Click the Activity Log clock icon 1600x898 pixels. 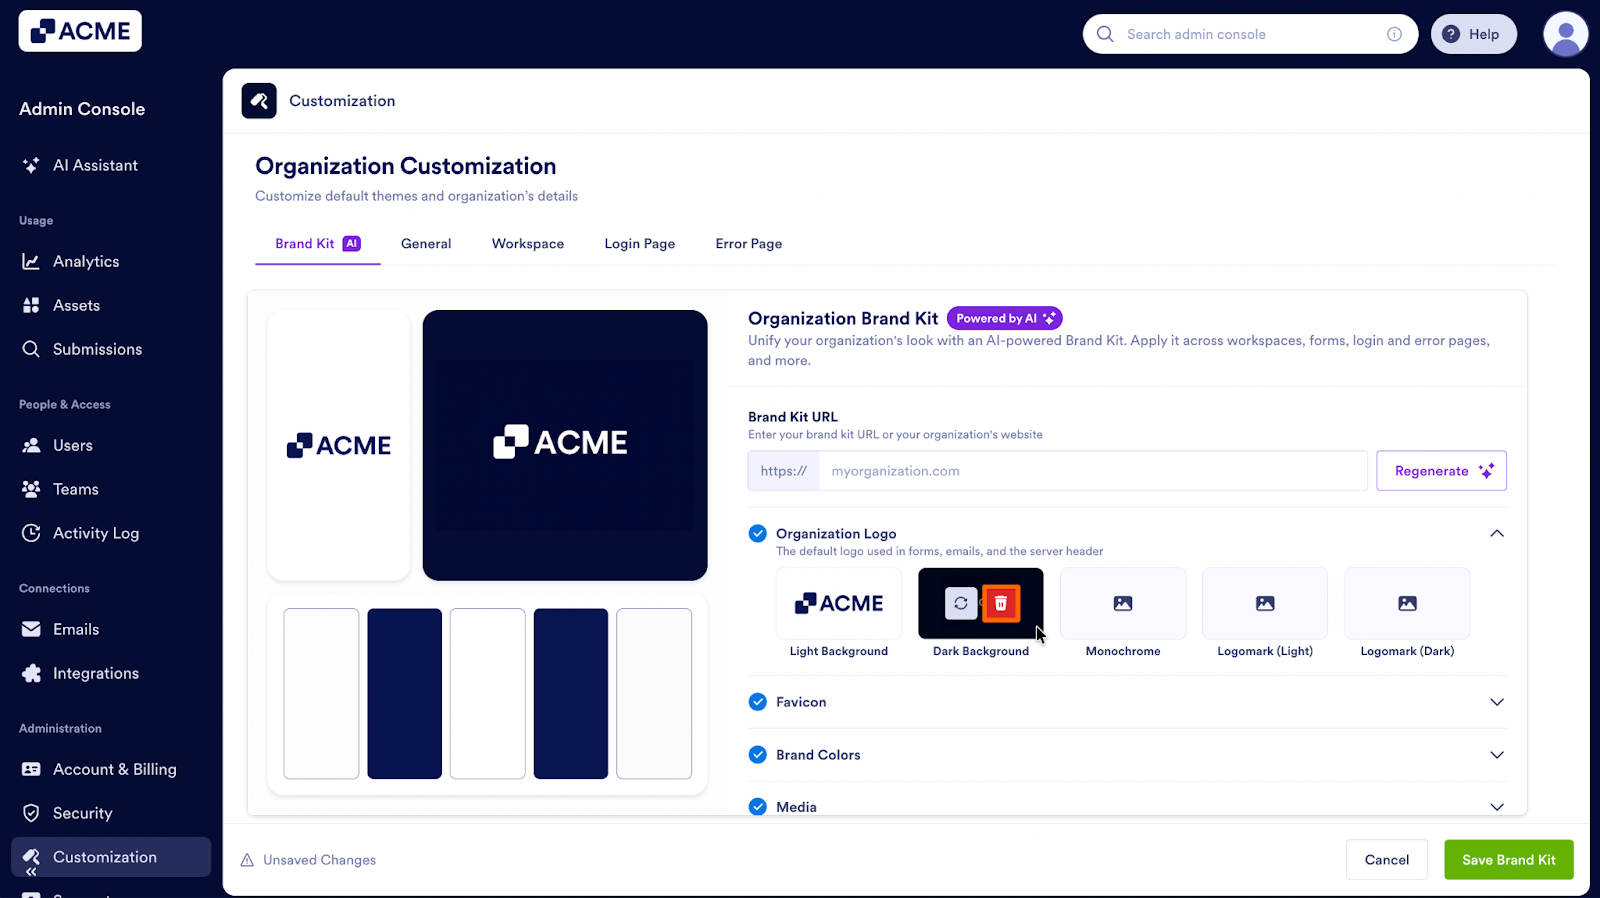(31, 533)
